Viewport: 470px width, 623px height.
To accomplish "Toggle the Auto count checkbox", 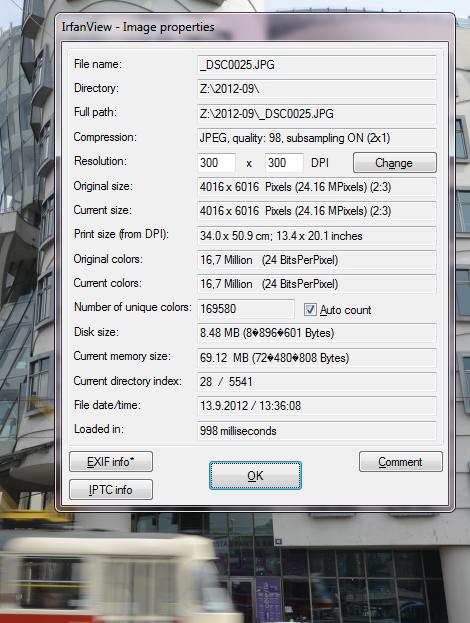I will click(310, 310).
